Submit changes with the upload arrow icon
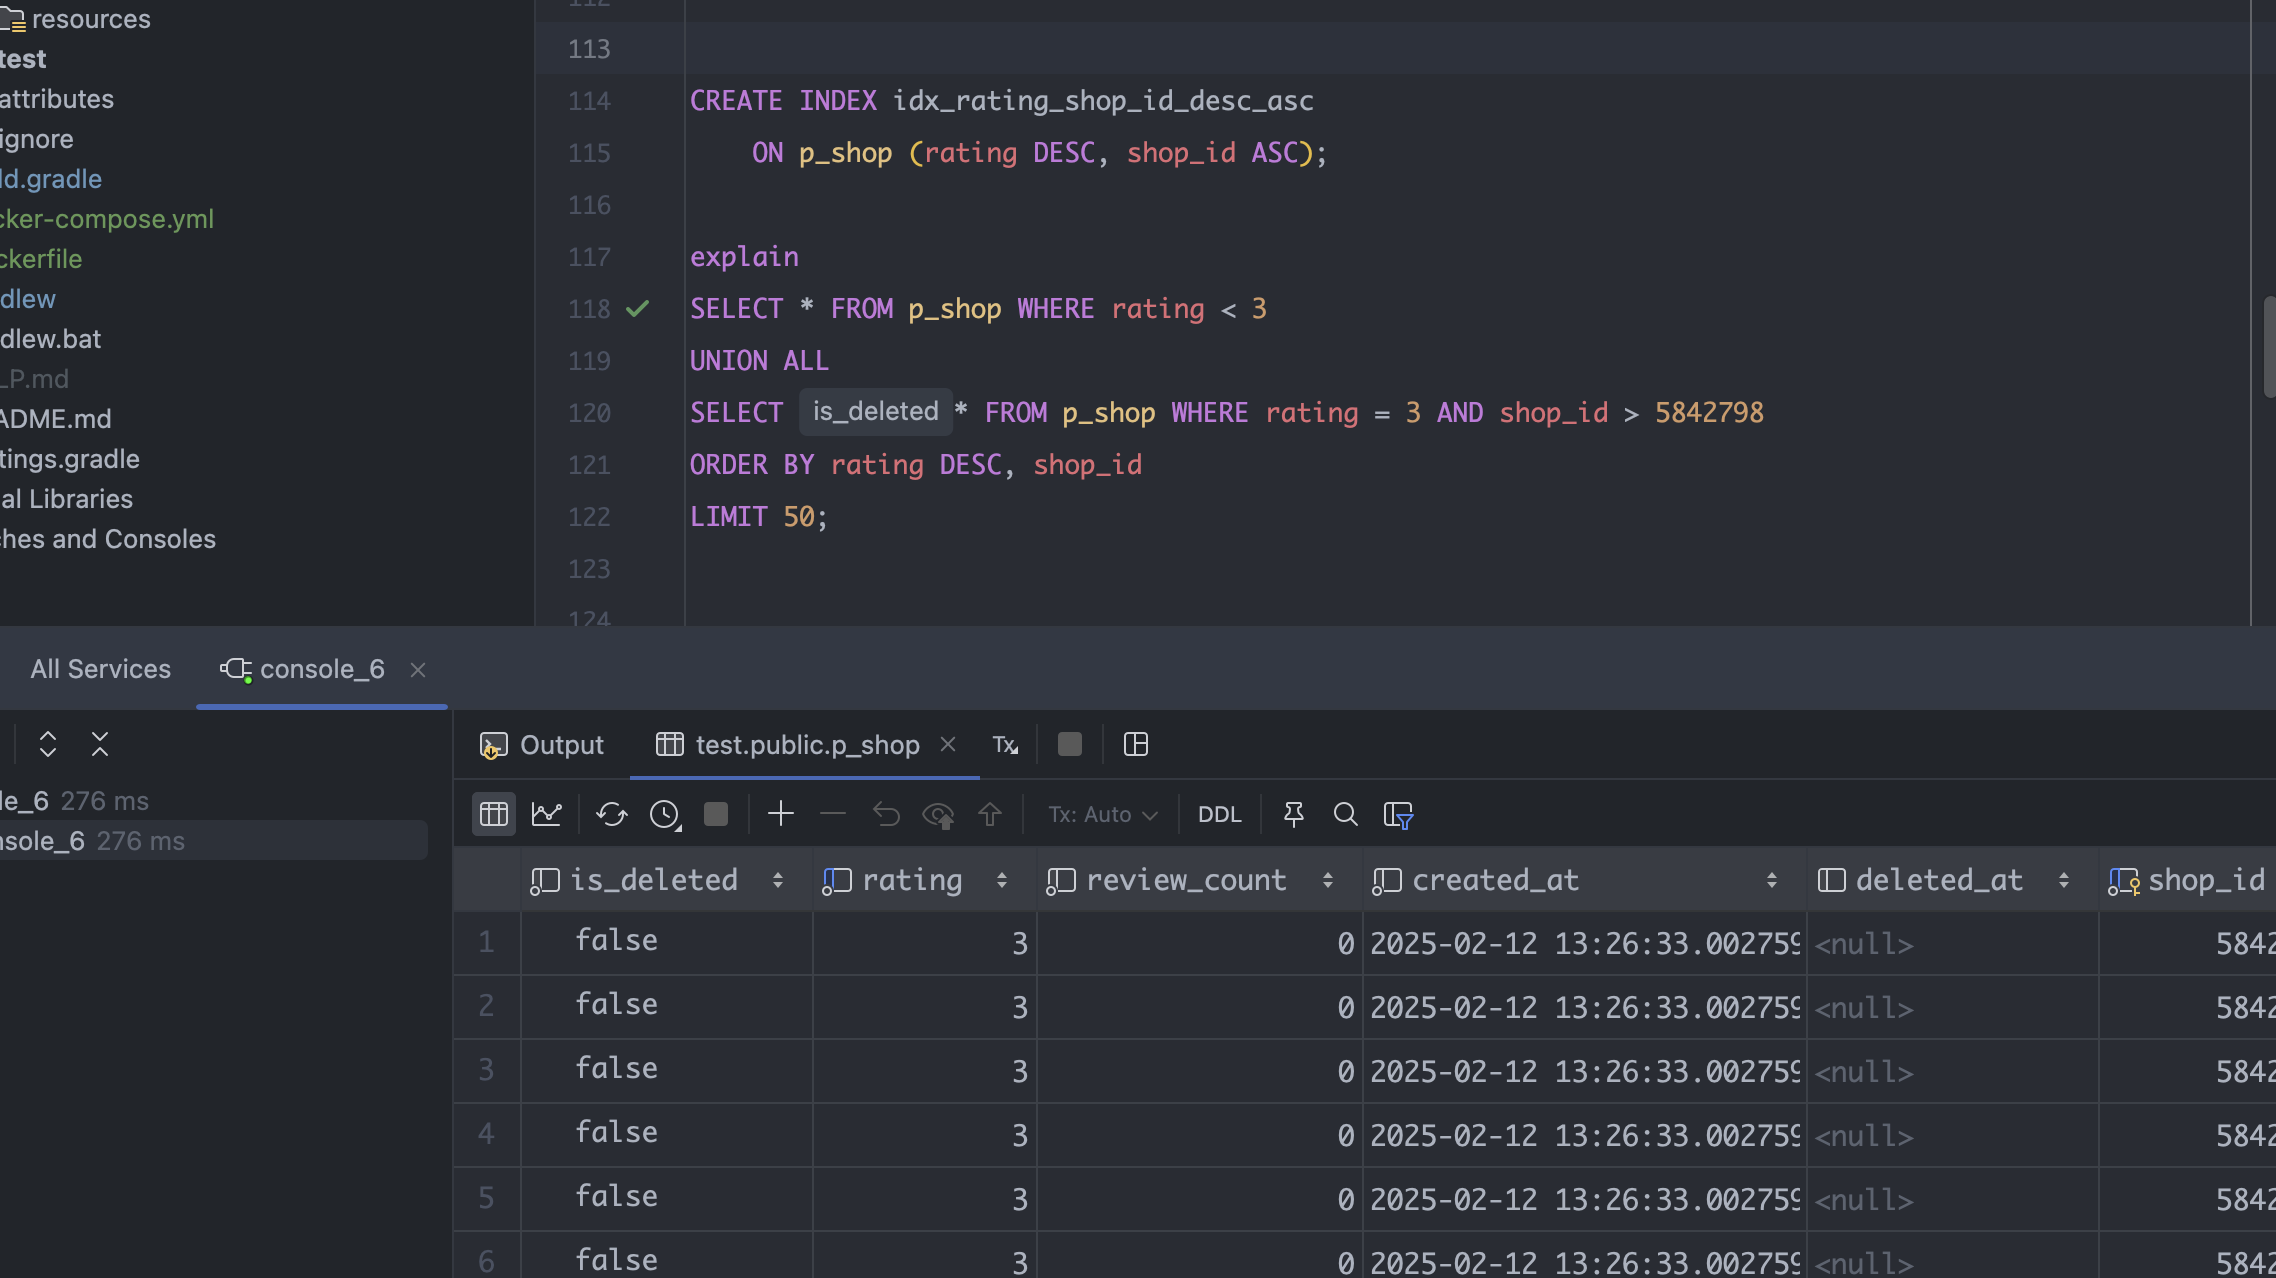This screenshot has height=1278, width=2276. (990, 814)
